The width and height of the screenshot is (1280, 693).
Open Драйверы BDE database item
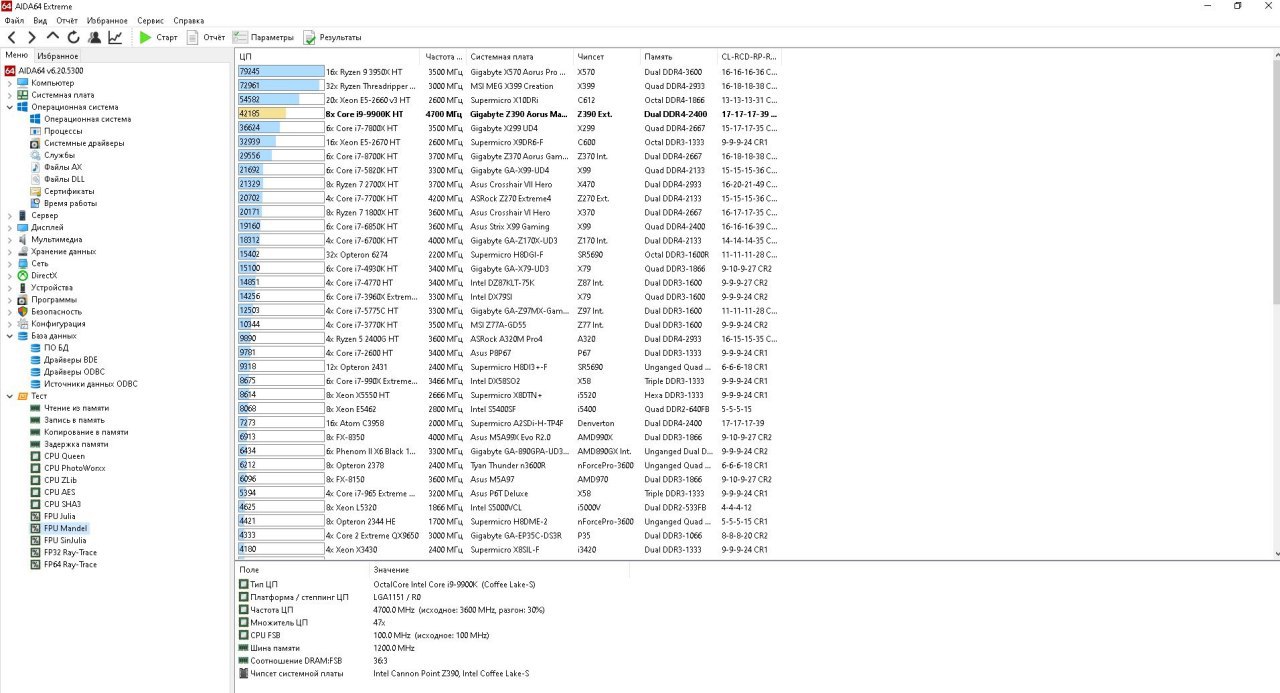point(64,360)
